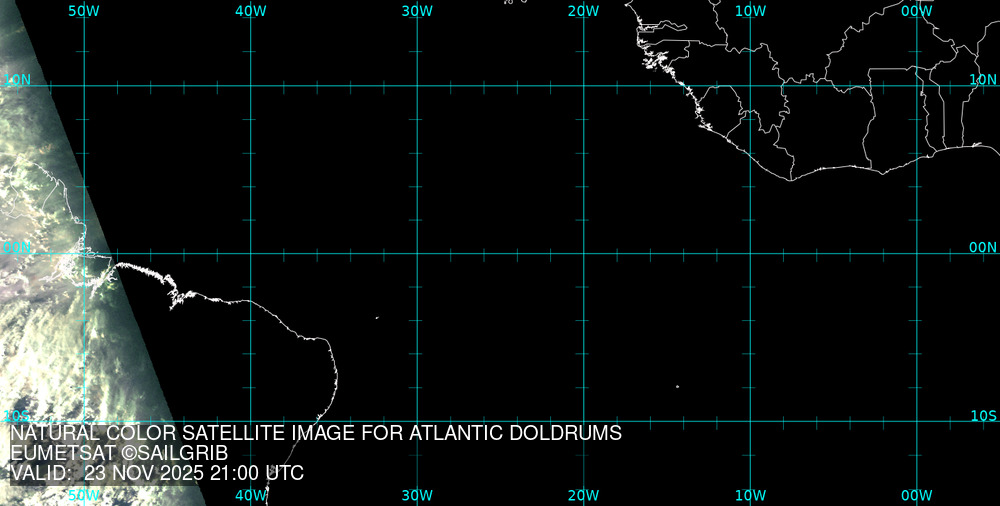Click the 10N latitude label on left edge
Viewport: 1000px width, 506px height.
(17, 79)
